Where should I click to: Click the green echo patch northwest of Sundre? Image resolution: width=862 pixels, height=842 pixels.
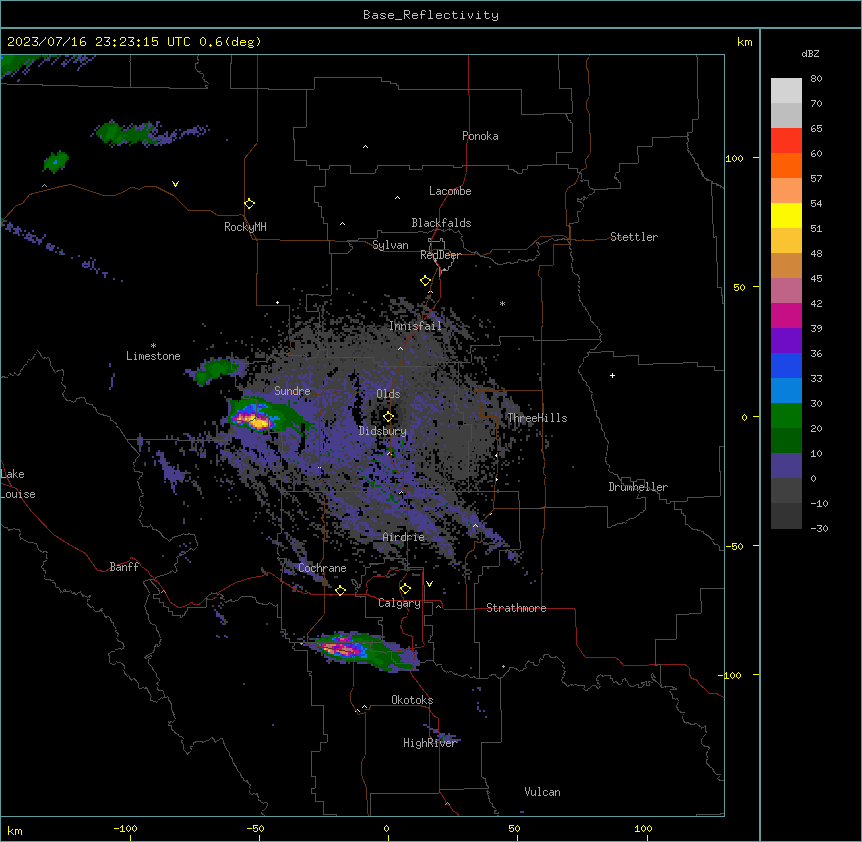click(216, 369)
